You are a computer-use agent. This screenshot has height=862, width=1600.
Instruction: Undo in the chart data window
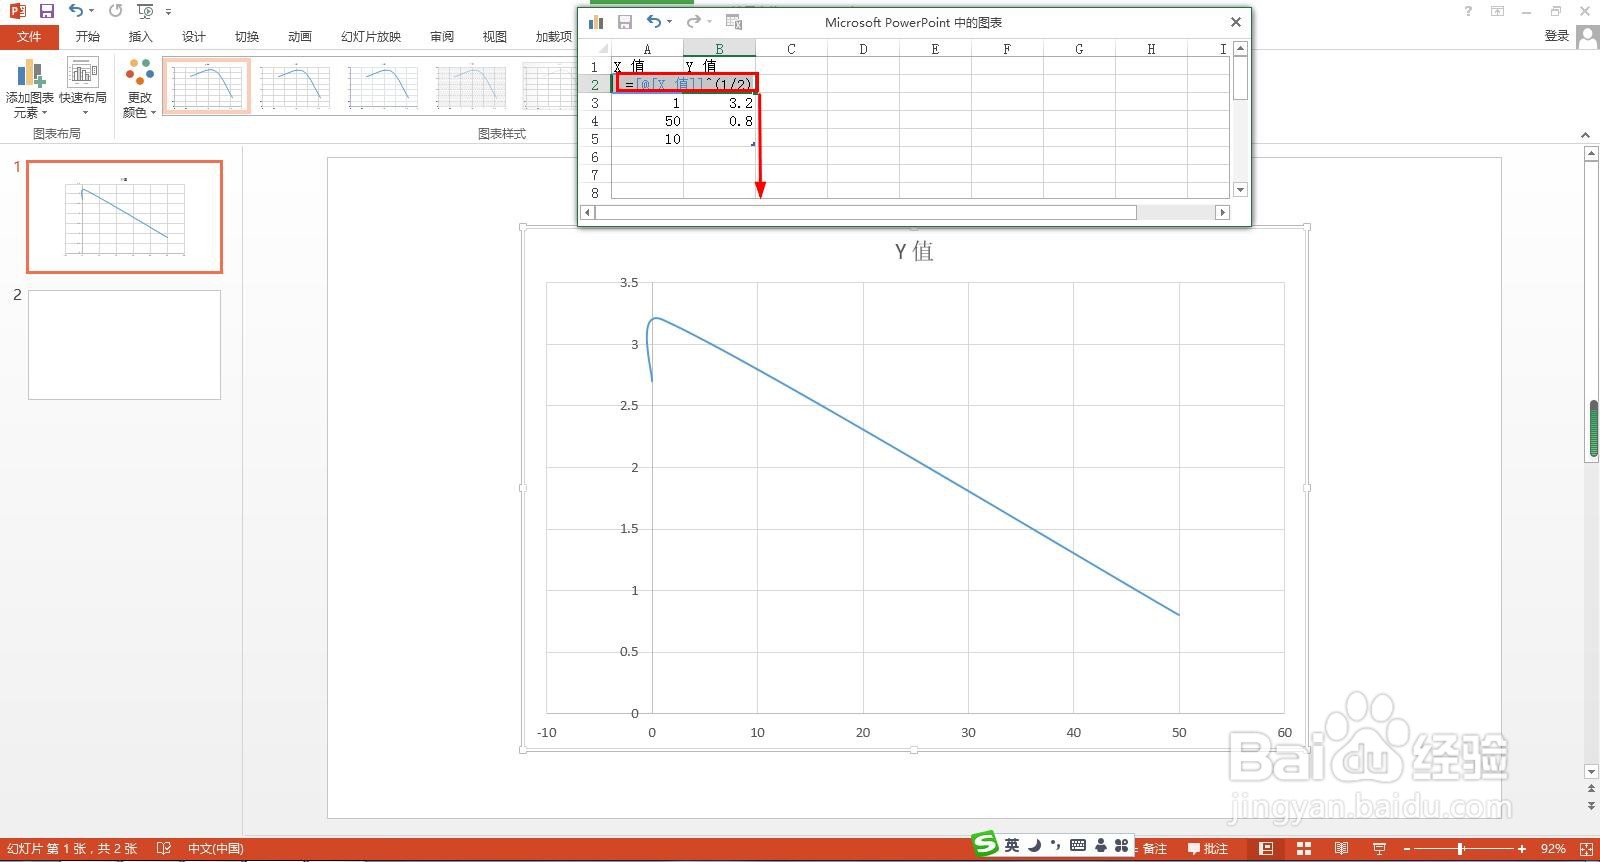click(x=653, y=22)
